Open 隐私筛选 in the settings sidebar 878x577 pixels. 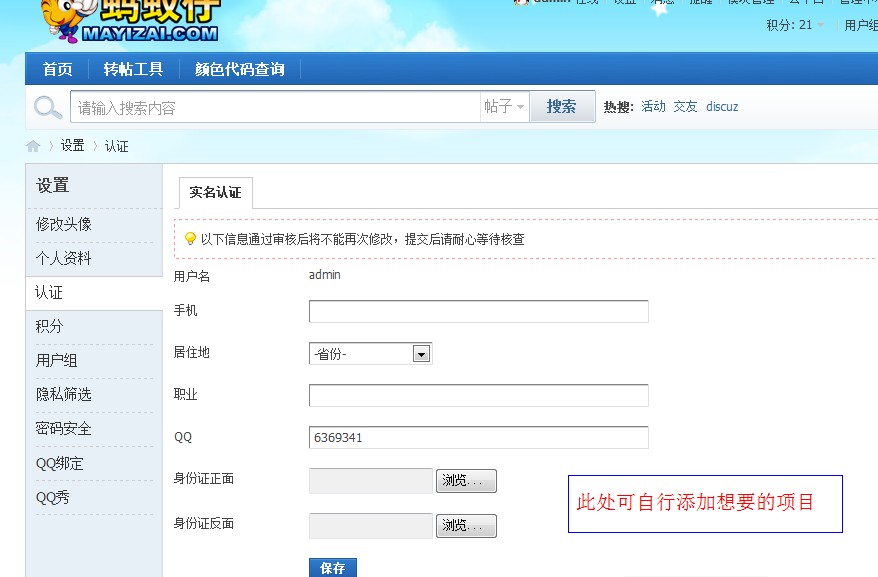tap(63, 394)
